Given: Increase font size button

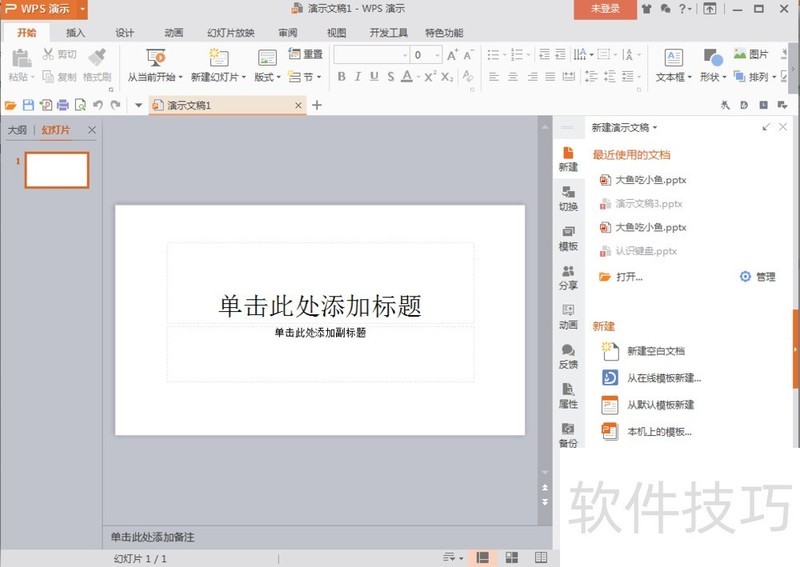Looking at the screenshot, I should click(452, 55).
